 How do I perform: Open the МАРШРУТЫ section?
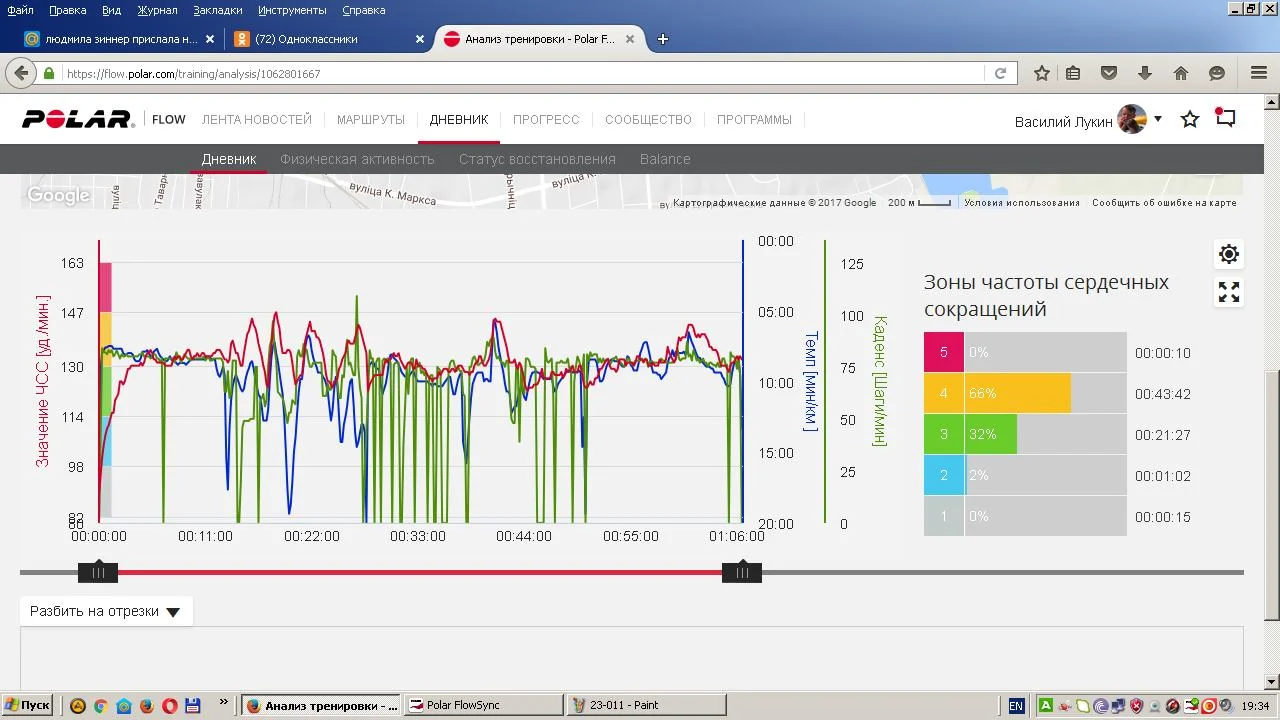[x=371, y=120]
